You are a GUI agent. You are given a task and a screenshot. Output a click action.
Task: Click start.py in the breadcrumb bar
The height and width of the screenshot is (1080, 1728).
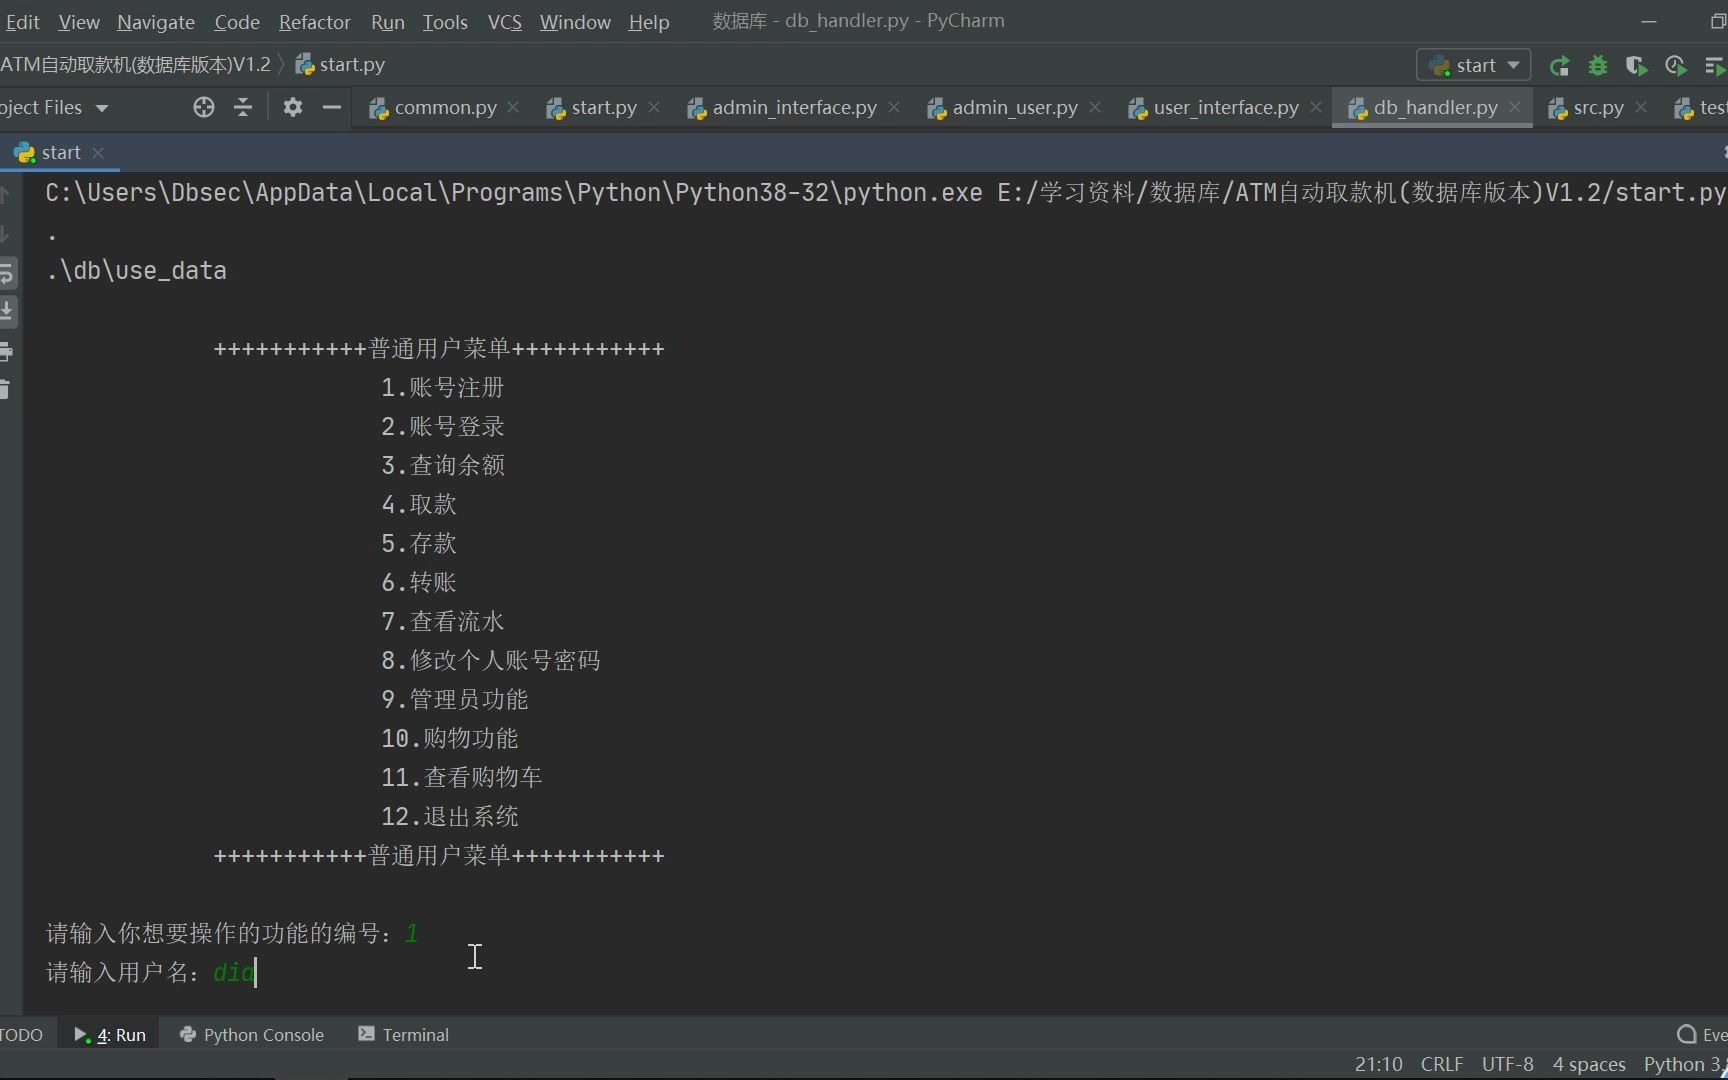tap(341, 65)
